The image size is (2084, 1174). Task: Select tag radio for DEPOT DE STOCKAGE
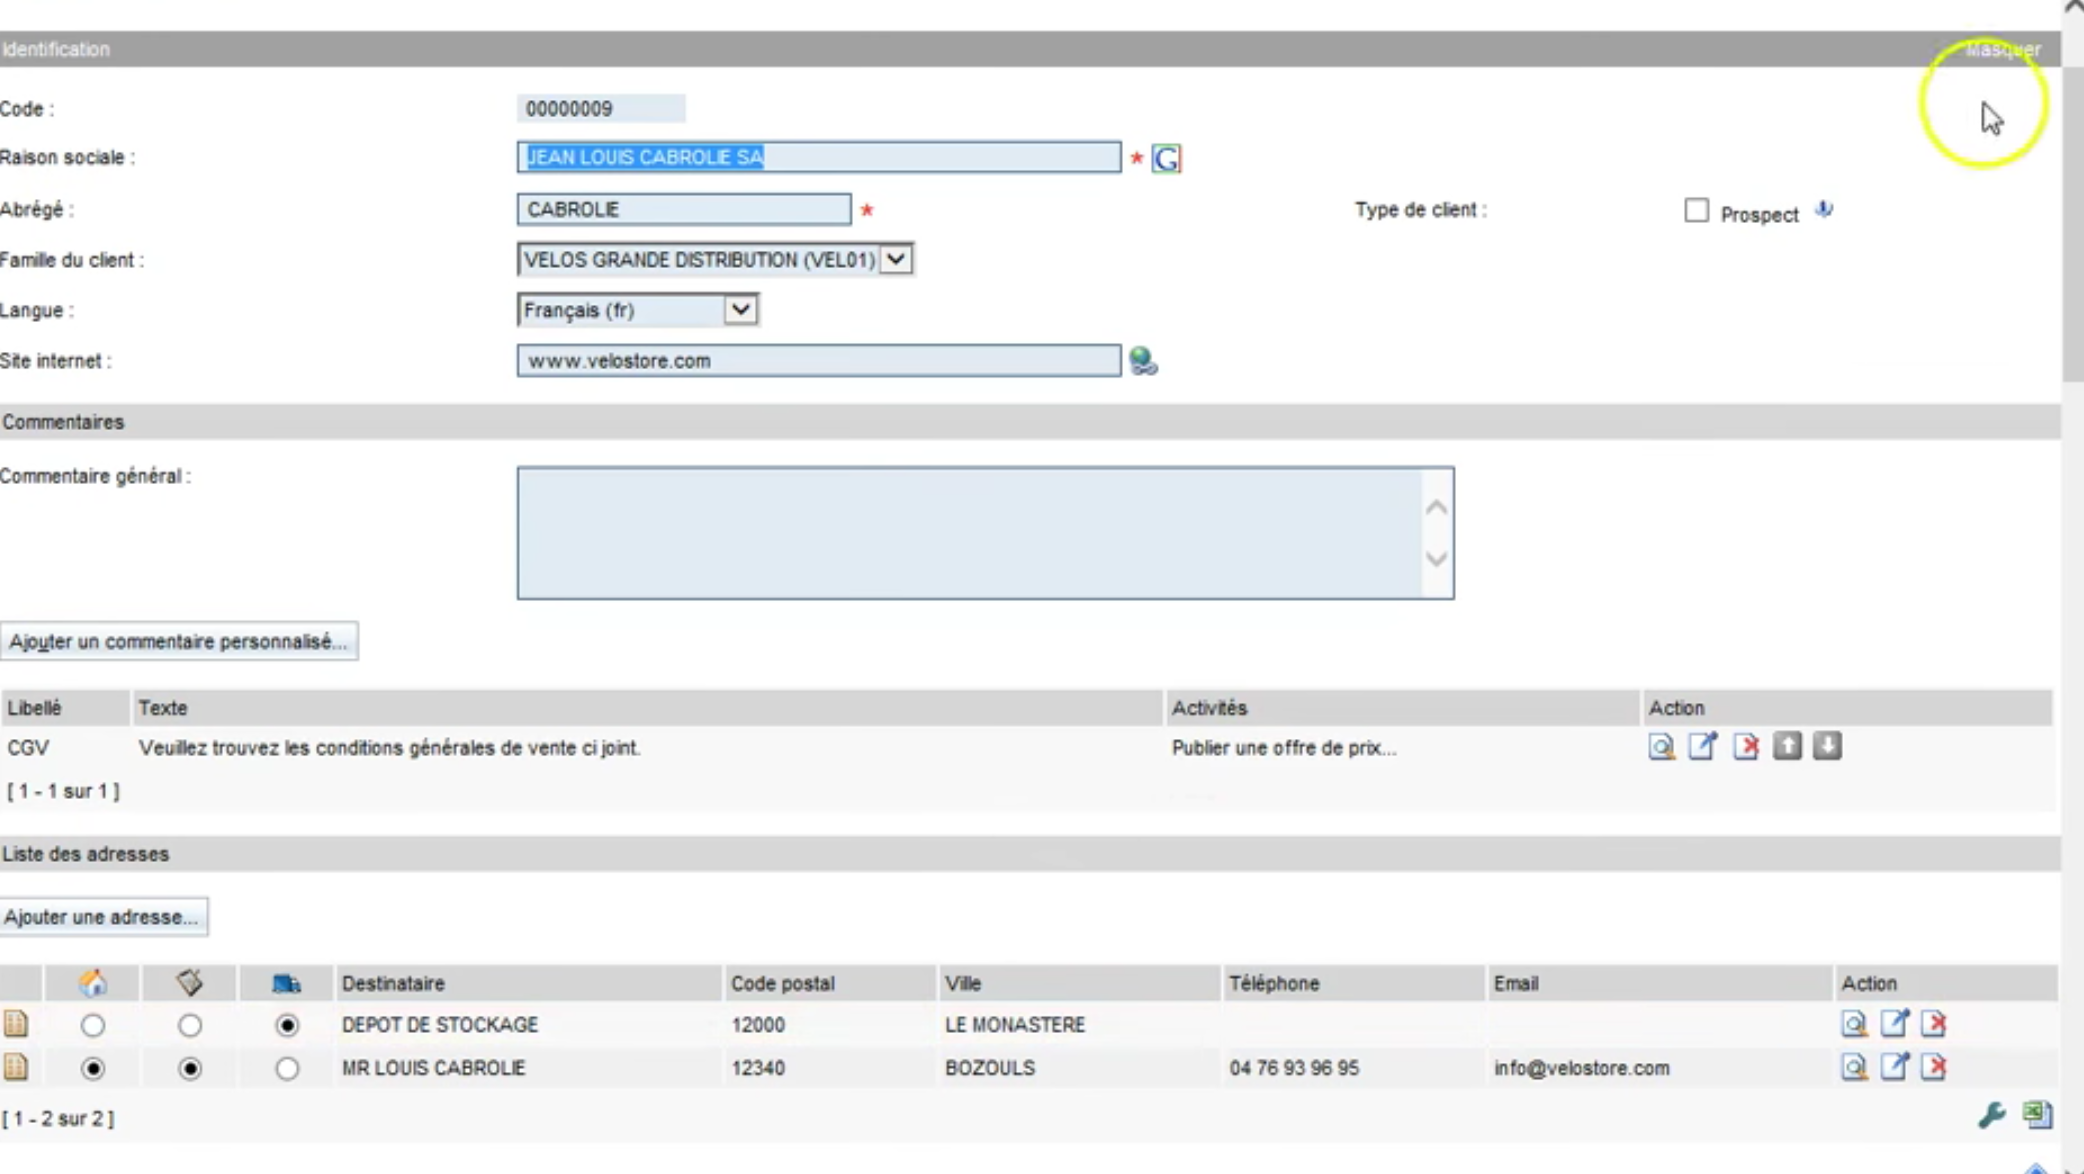tap(190, 1025)
